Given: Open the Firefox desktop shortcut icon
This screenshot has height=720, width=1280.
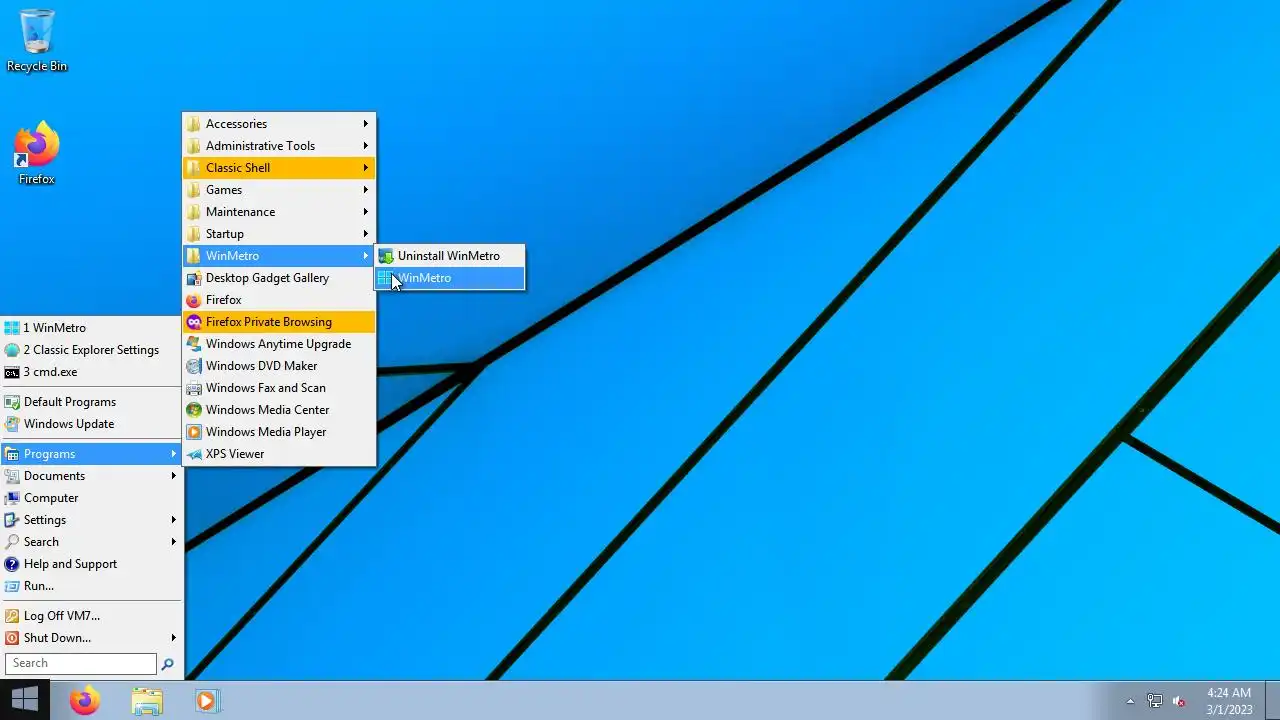Looking at the screenshot, I should tap(37, 154).
